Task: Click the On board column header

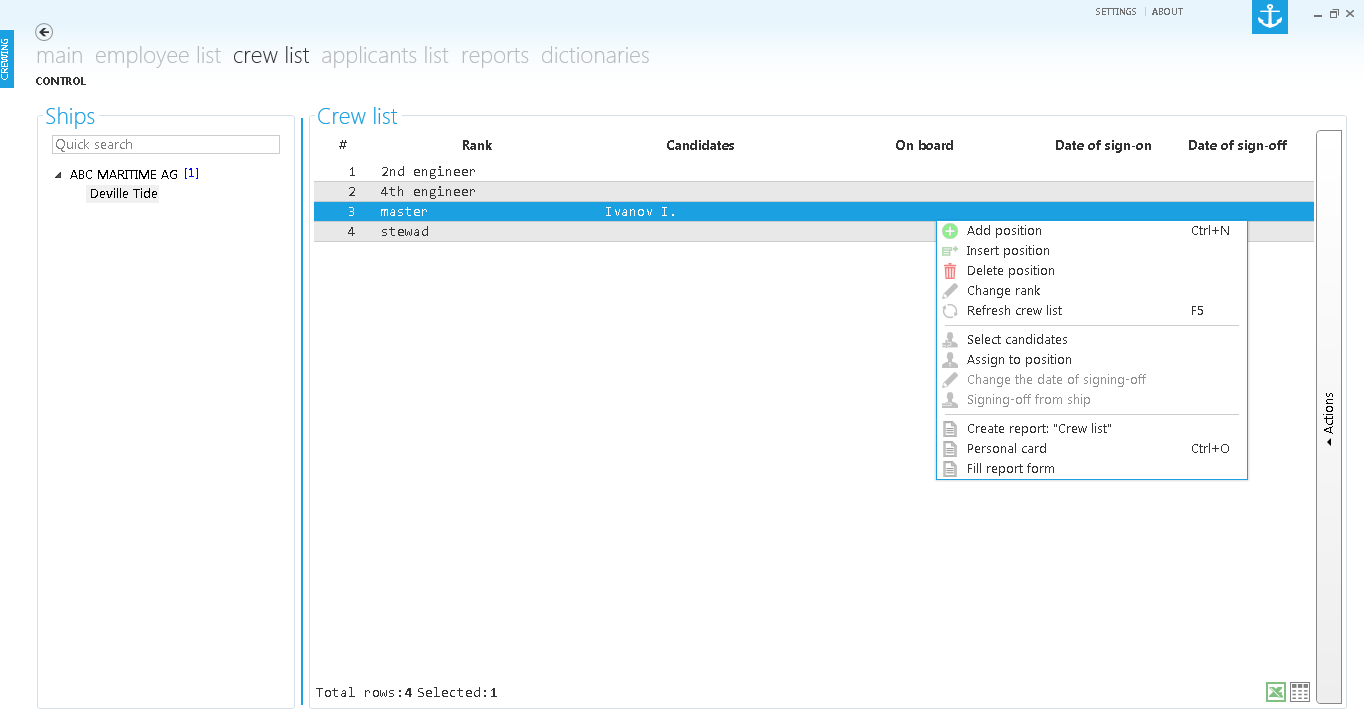Action: click(x=924, y=146)
